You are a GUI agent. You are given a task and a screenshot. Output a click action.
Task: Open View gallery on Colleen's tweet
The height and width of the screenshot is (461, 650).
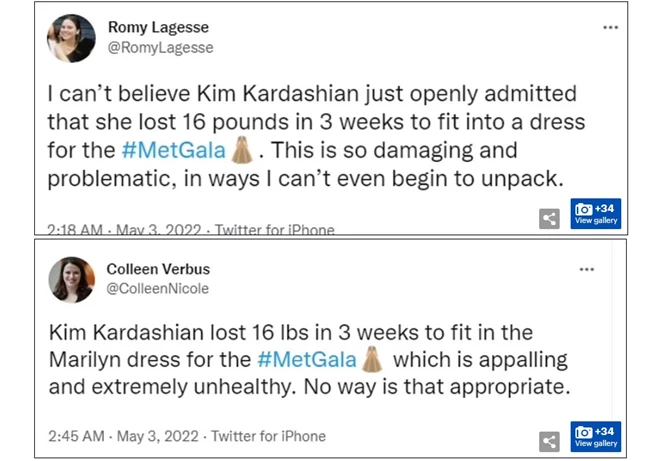click(596, 437)
